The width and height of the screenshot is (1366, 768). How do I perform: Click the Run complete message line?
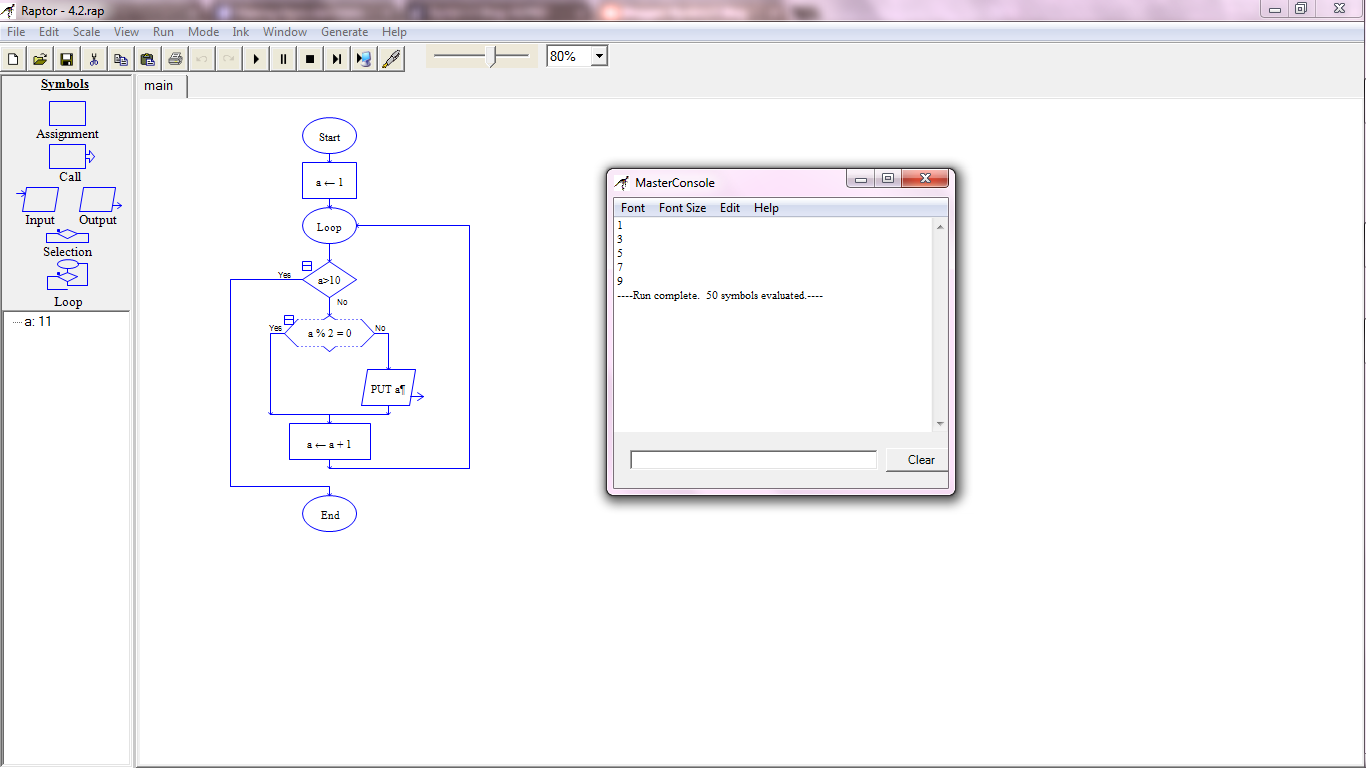click(720, 296)
